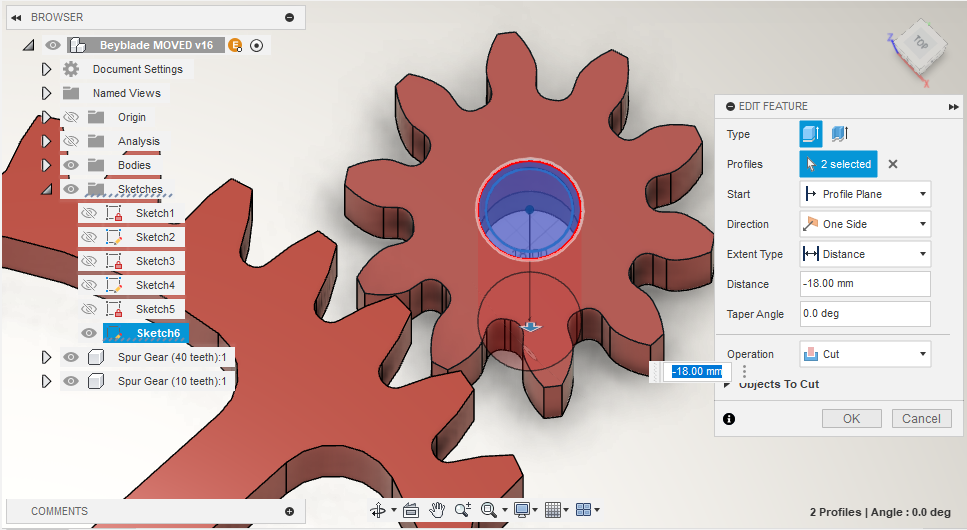Show Sketch2 via its eye icon

(89, 238)
